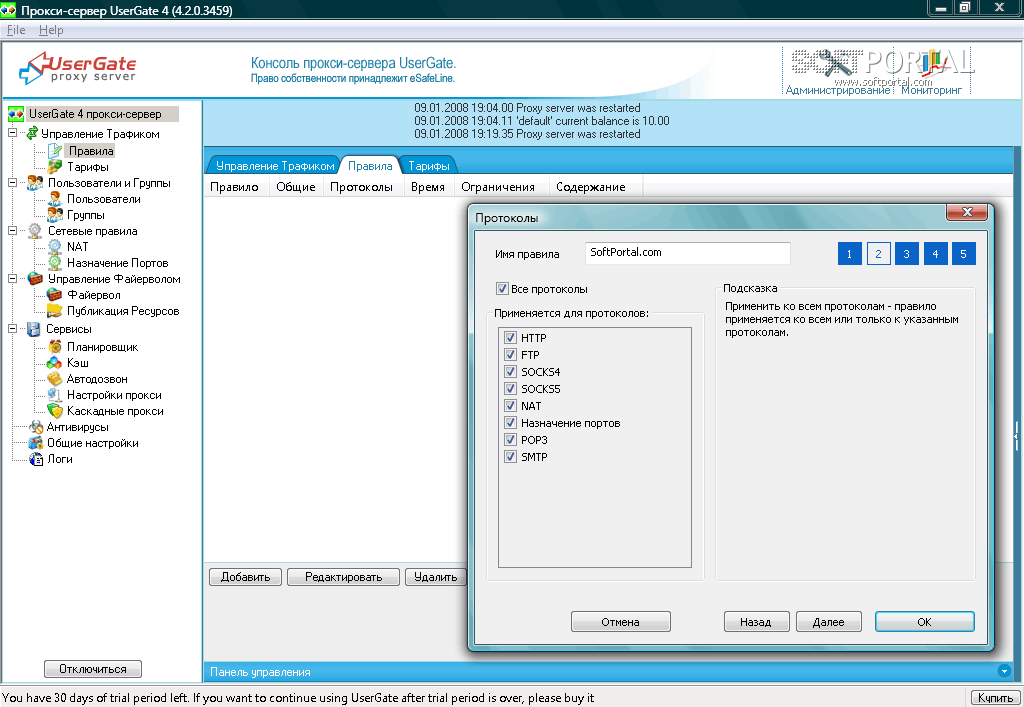Click the Логи tree icon

coord(36,459)
